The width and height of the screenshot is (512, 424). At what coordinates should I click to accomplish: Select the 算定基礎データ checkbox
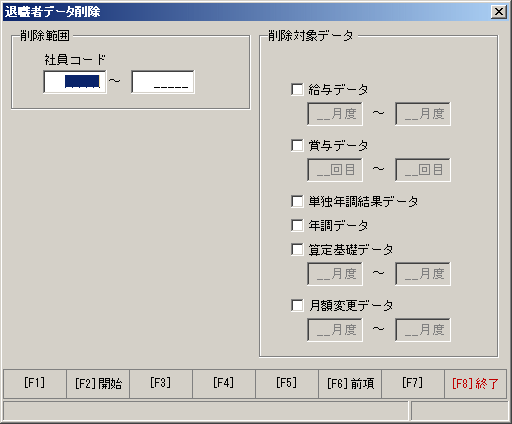[297, 249]
